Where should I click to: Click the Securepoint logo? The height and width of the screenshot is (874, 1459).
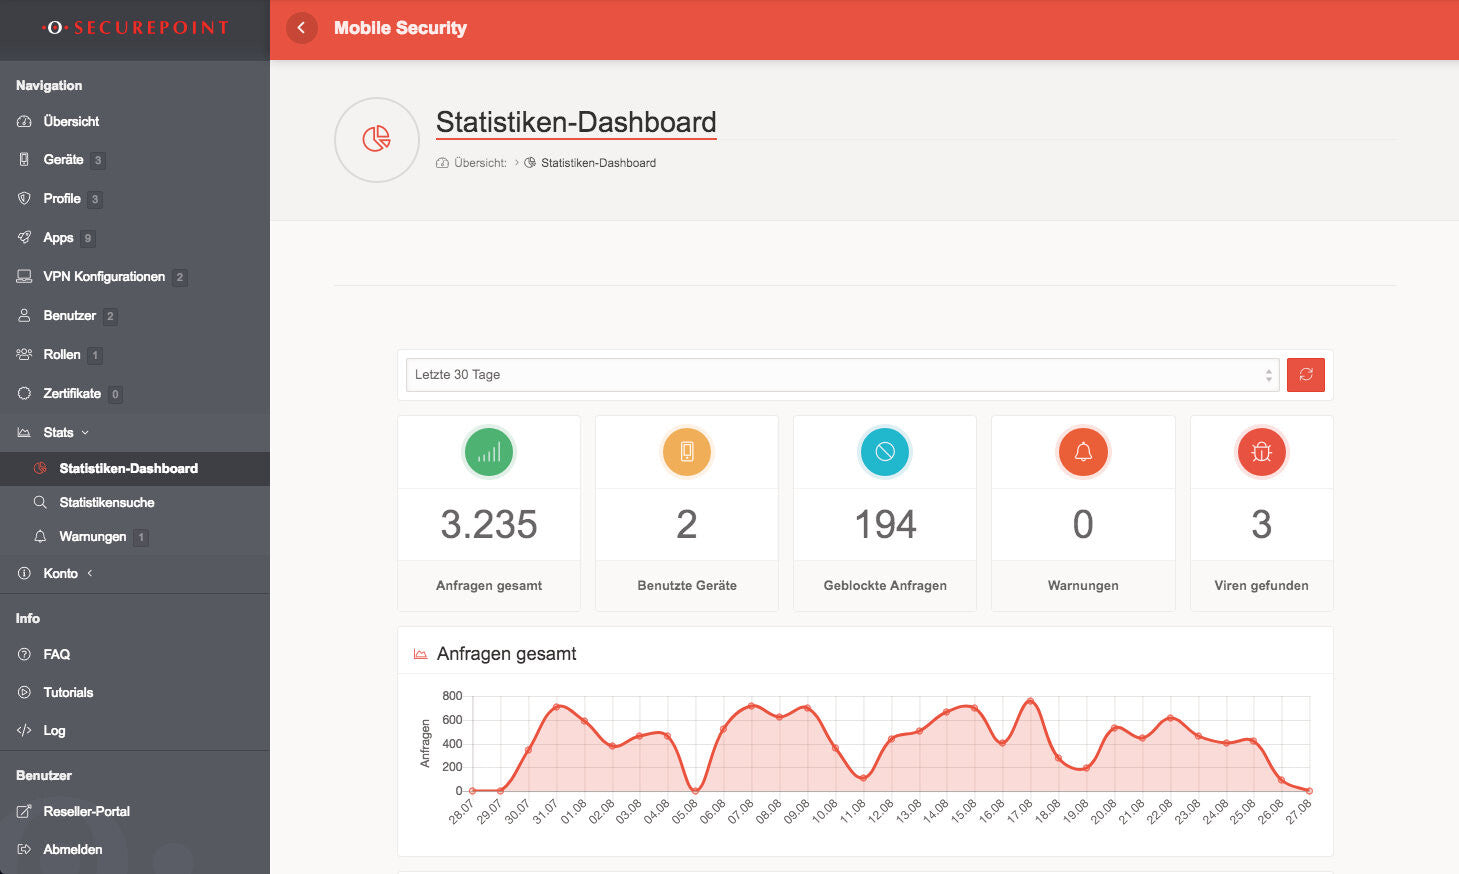pos(135,28)
